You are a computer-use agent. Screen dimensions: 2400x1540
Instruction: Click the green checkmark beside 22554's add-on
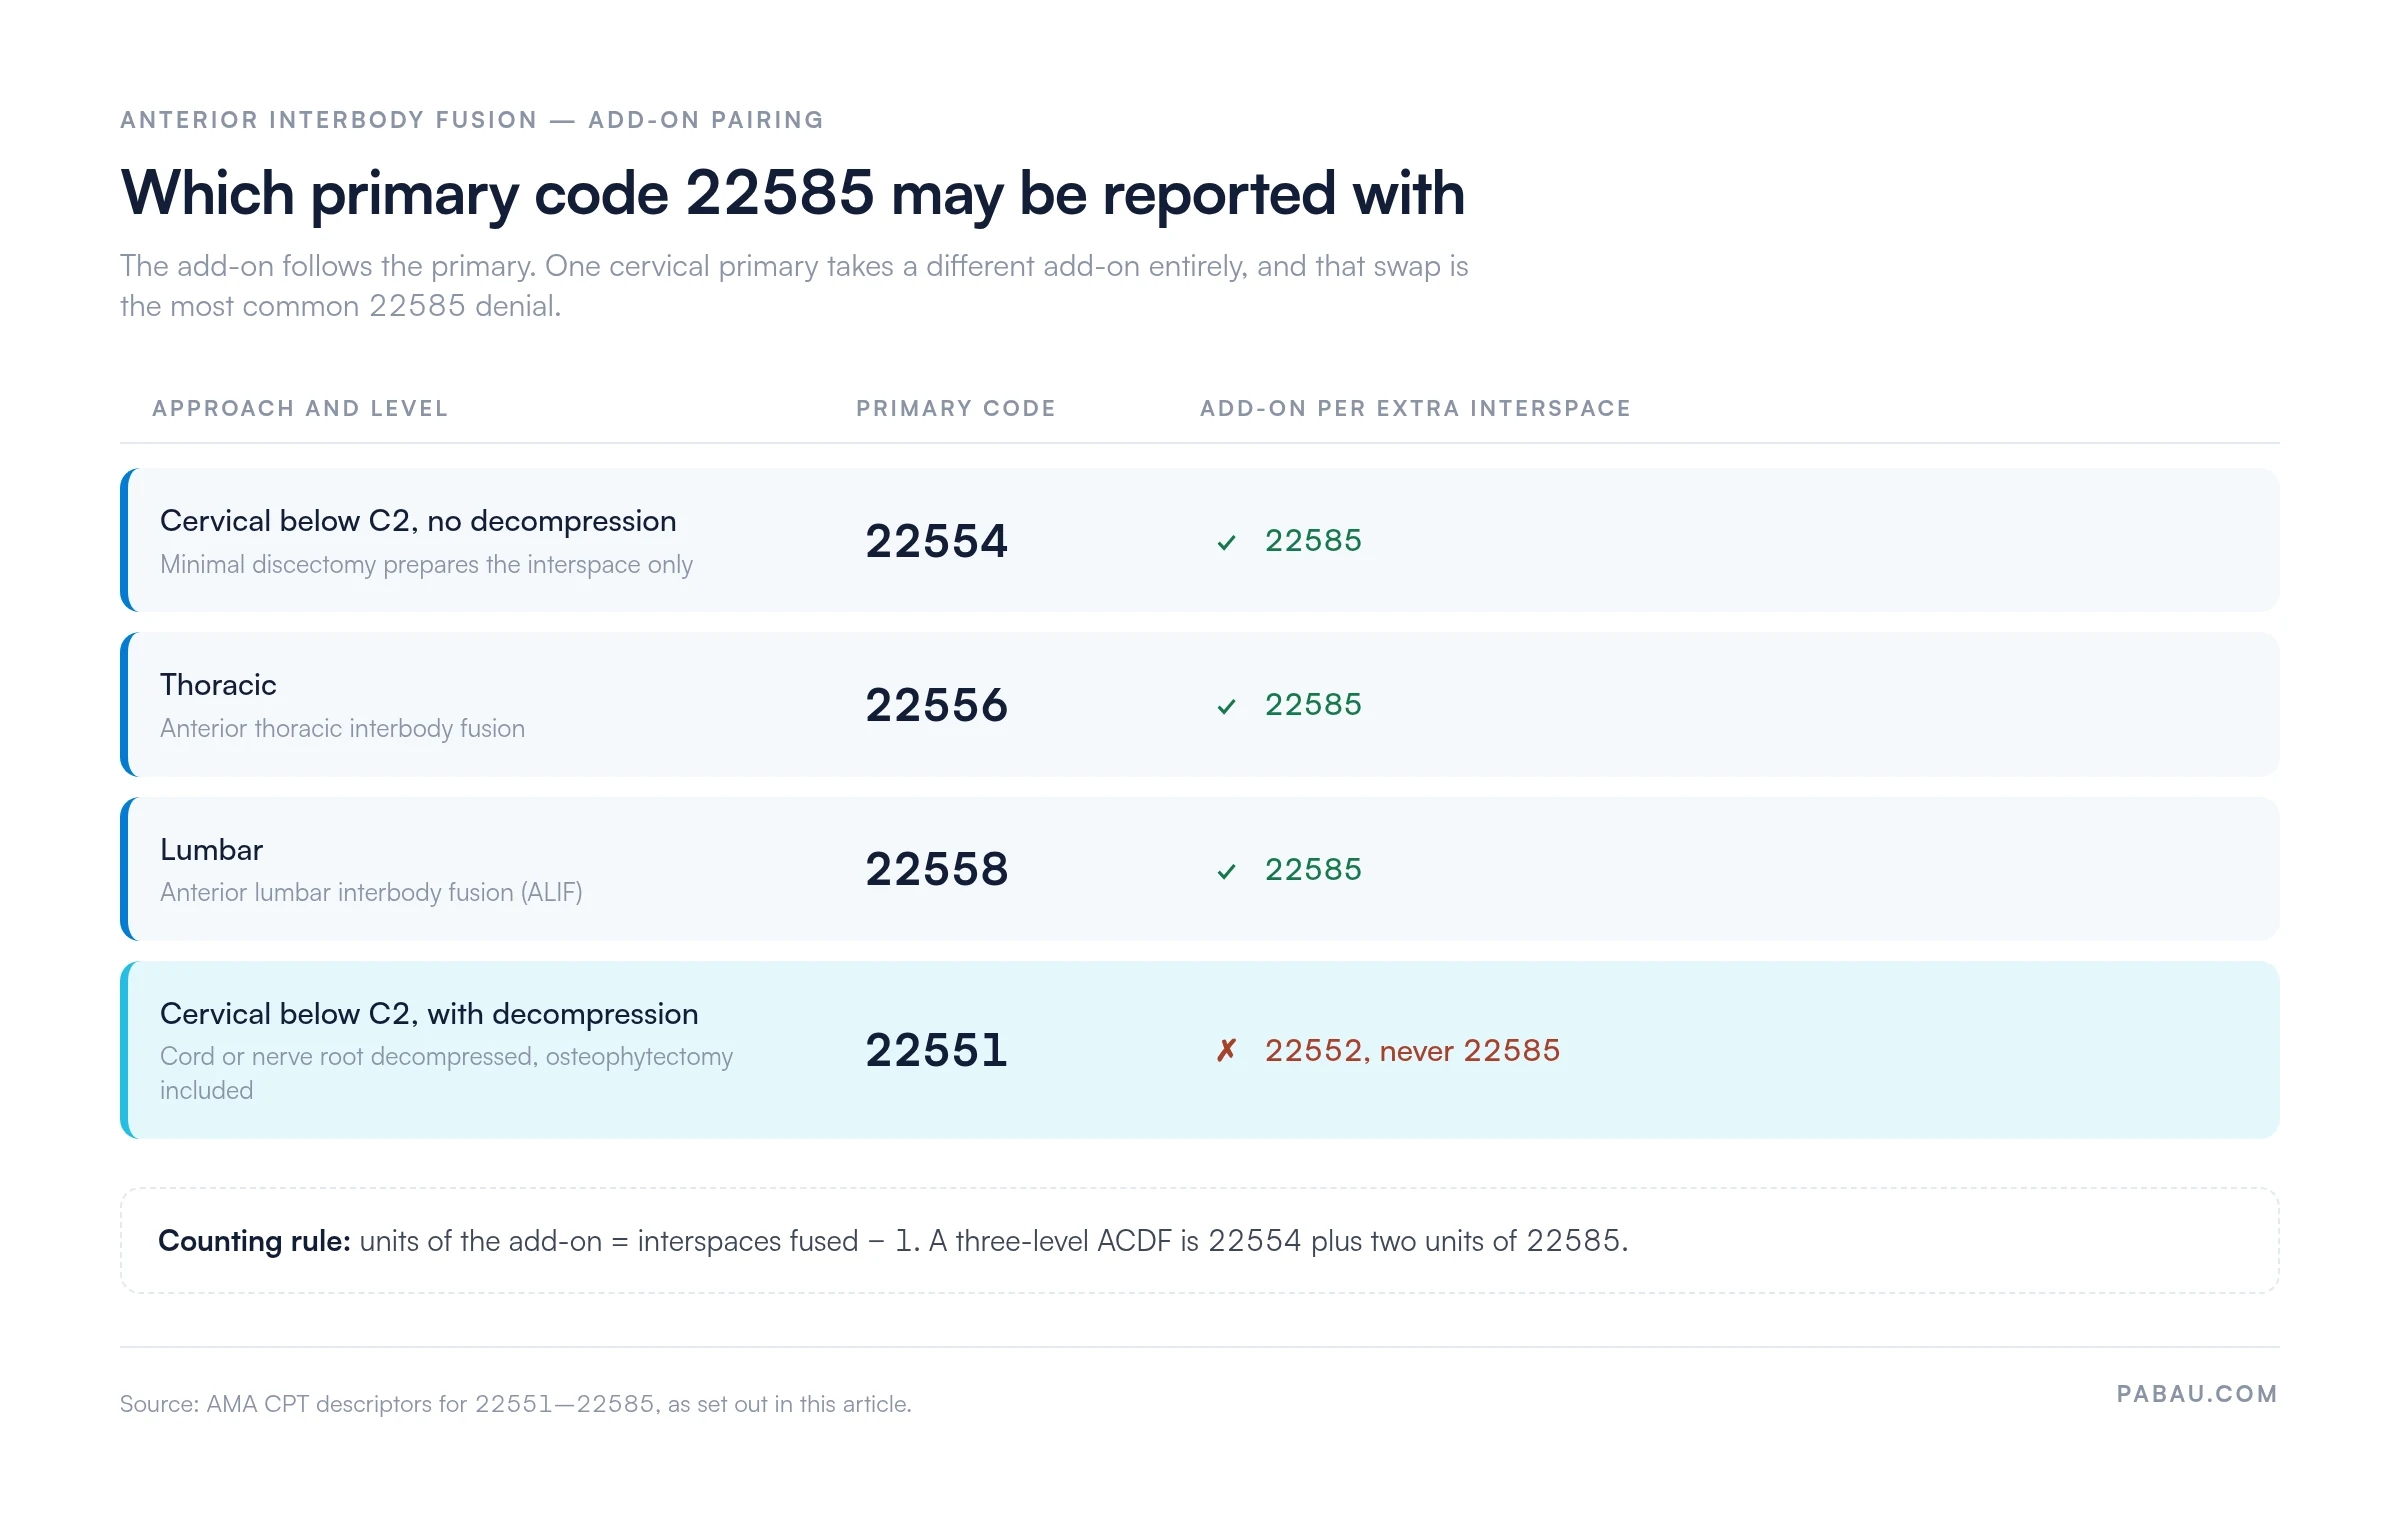tap(1226, 542)
